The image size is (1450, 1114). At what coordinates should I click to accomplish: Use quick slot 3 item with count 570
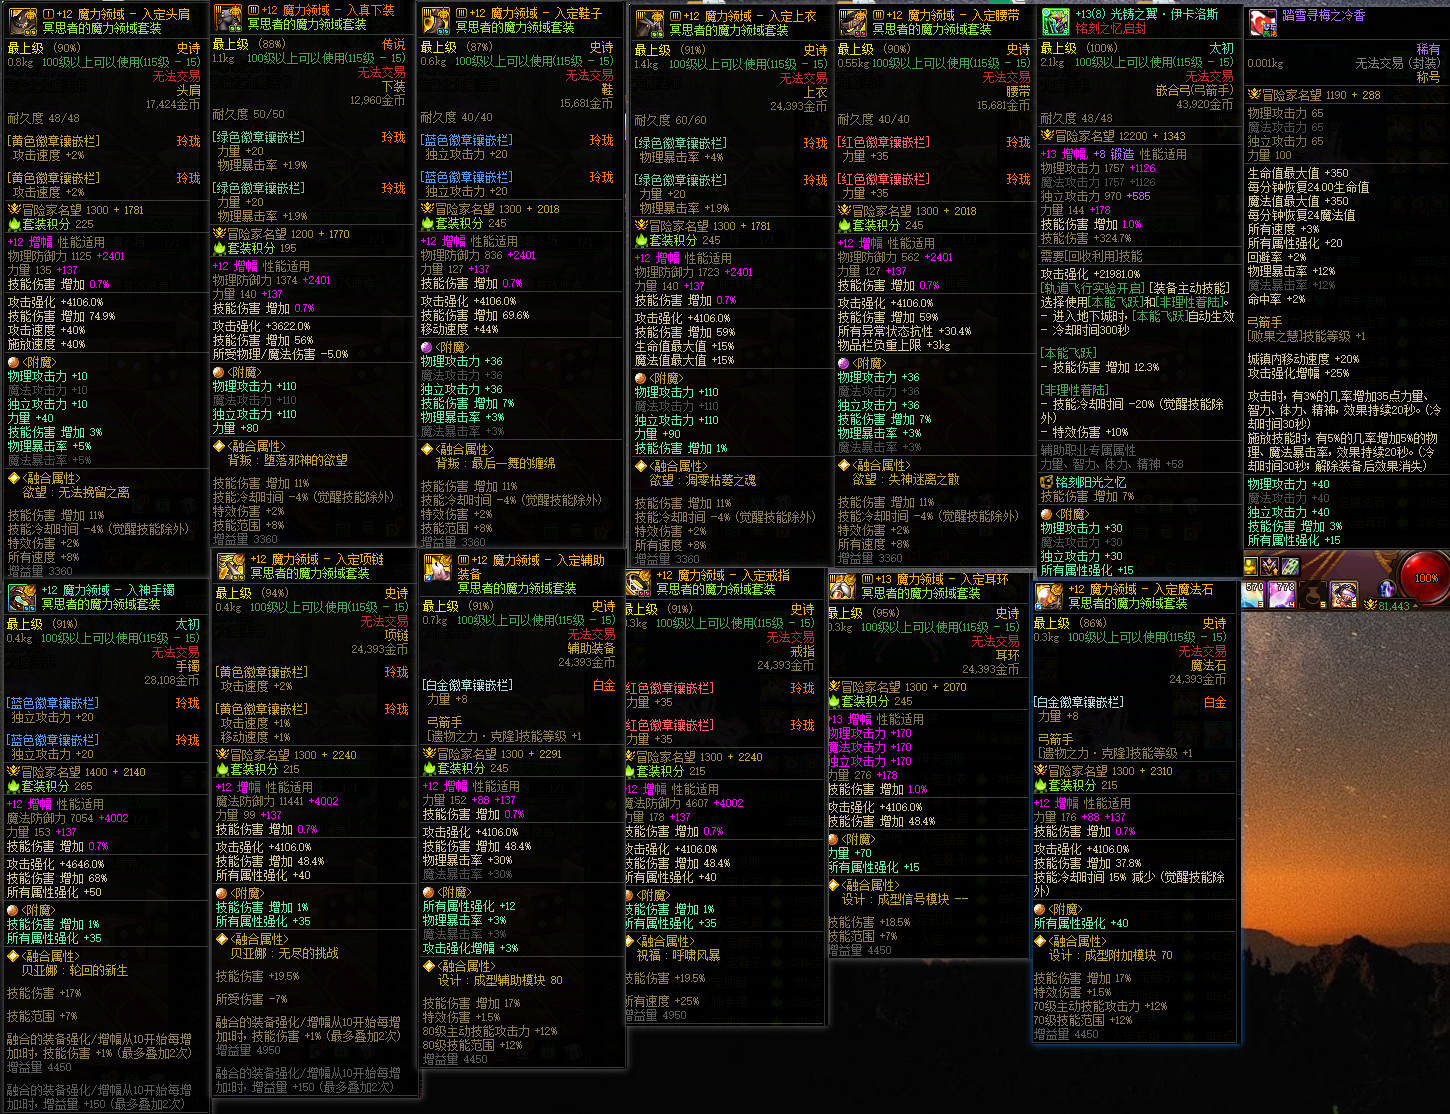coord(1253,595)
